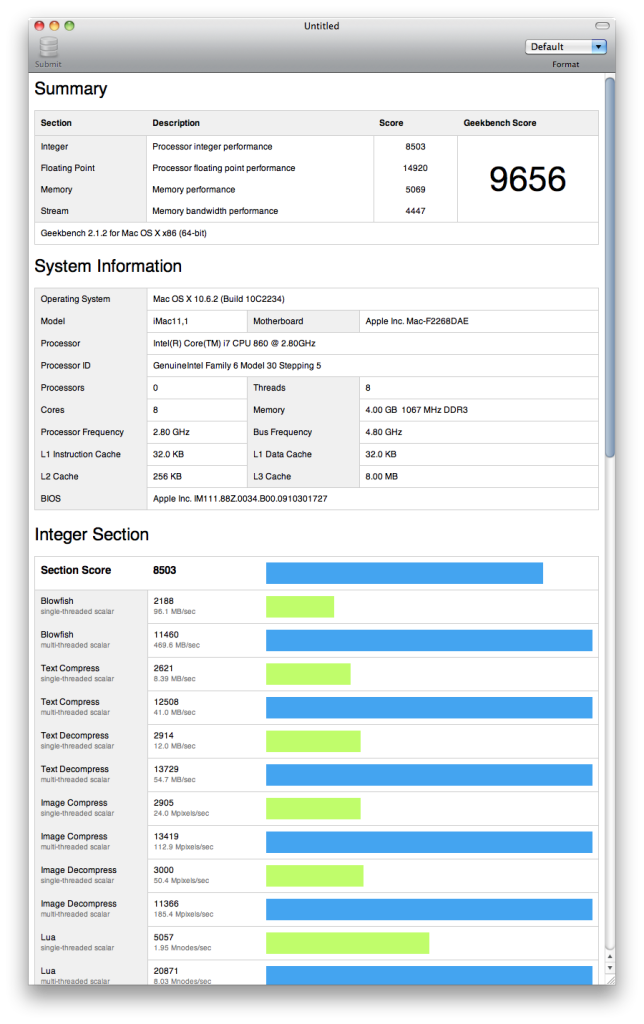Viewport: 644px width, 1024px height.
Task: Select the L3 Cache 8.00 MB value
Action: (381, 477)
